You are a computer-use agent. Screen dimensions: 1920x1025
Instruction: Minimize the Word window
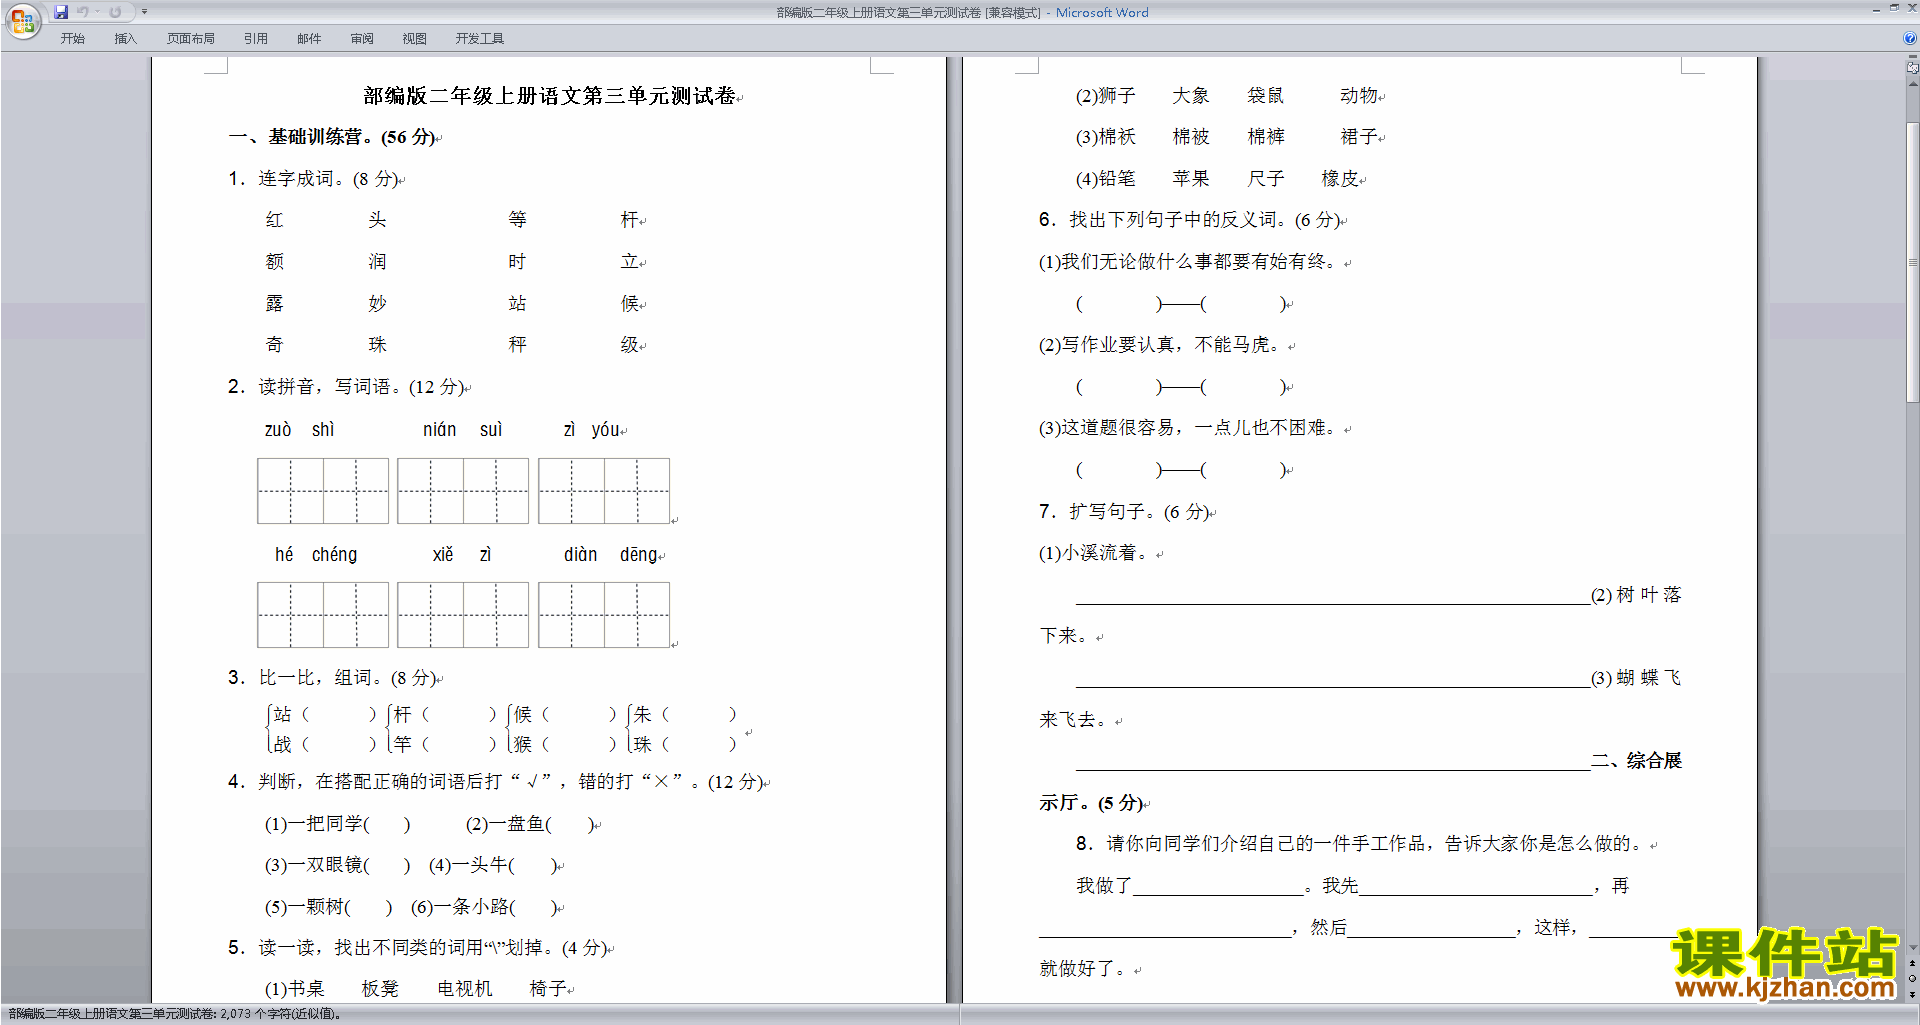pos(1876,9)
